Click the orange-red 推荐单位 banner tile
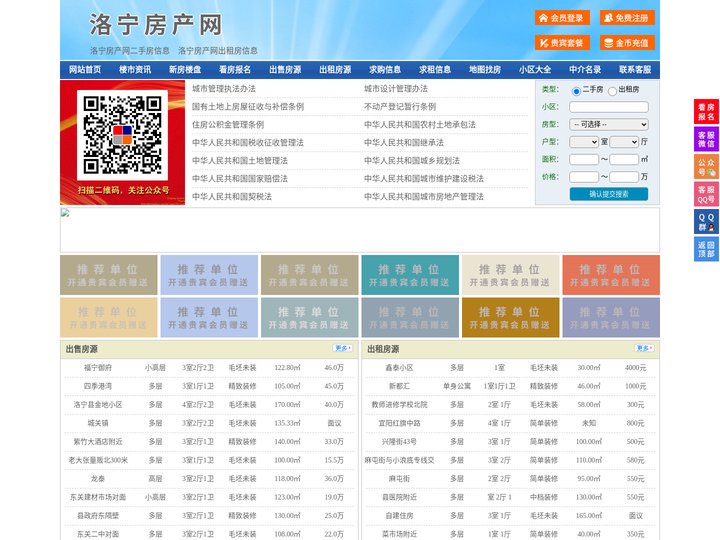The height and width of the screenshot is (540, 720). point(611,275)
